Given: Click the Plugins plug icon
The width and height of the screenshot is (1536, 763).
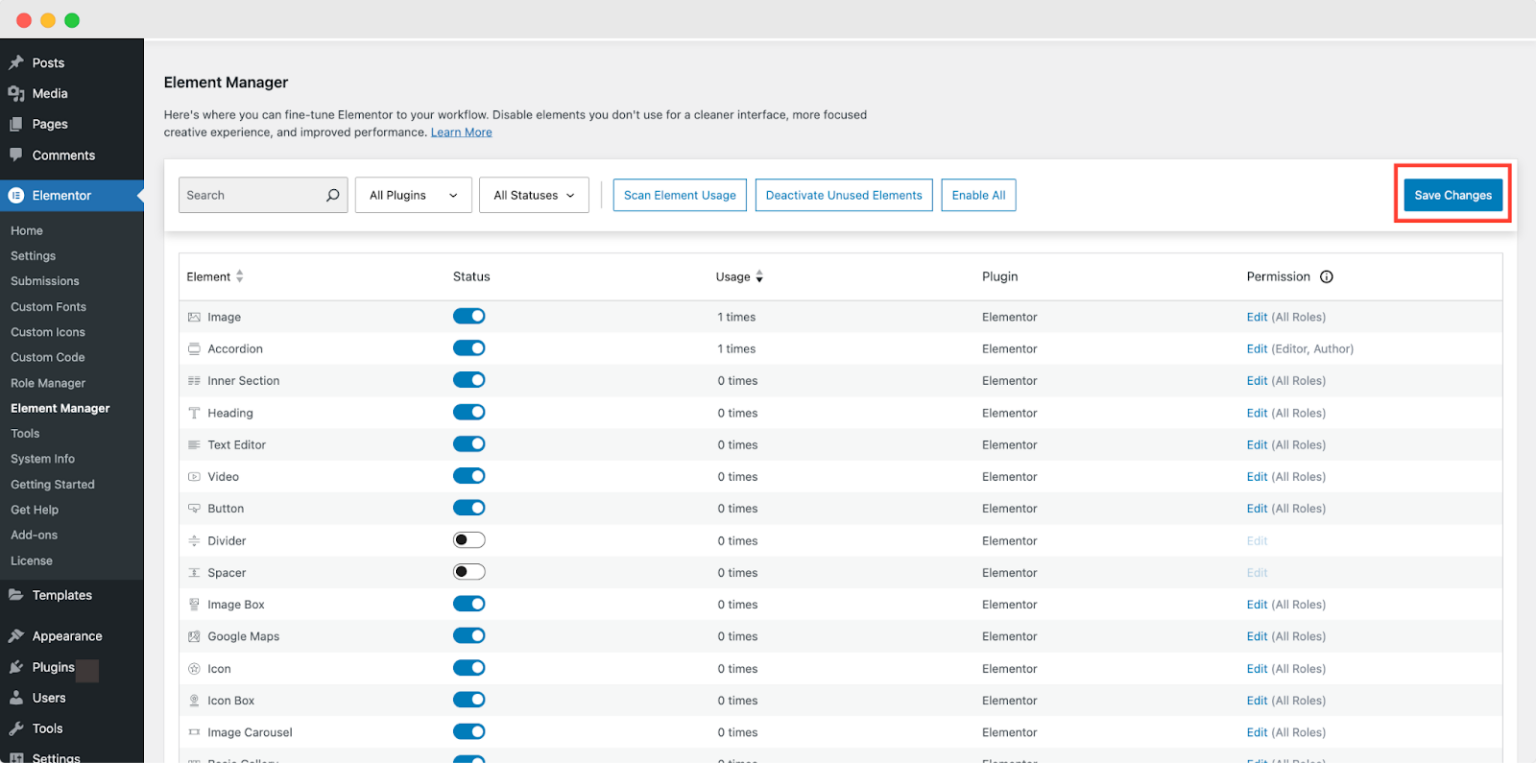Looking at the screenshot, I should pyautogui.click(x=18, y=667).
